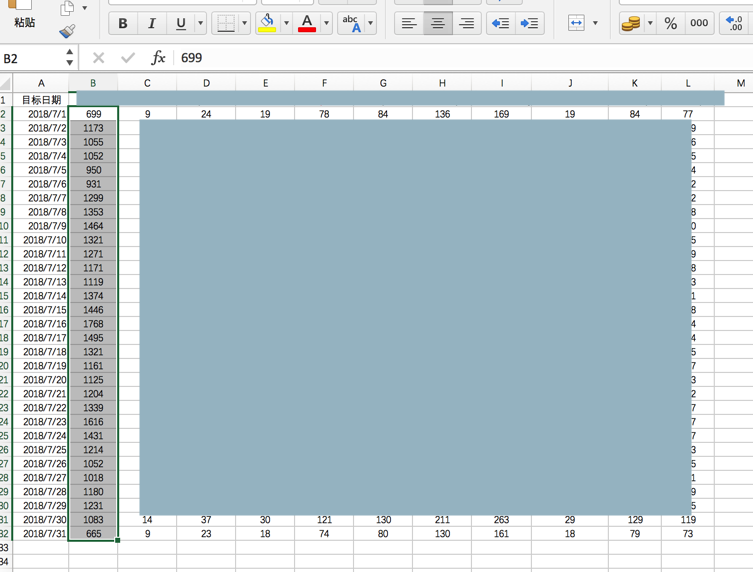Toggle underline formatting
This screenshot has width=753, height=572.
[181, 23]
